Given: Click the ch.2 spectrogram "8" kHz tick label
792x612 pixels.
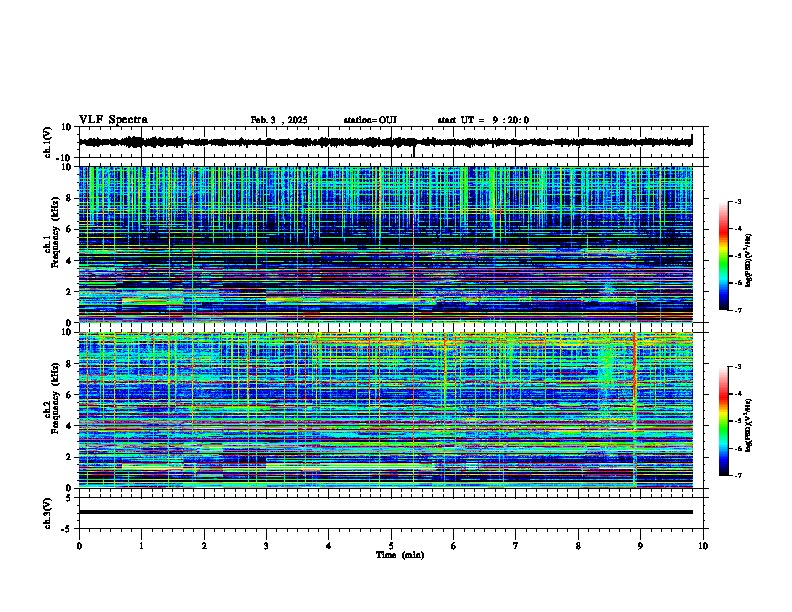Looking at the screenshot, I should [x=69, y=364].
